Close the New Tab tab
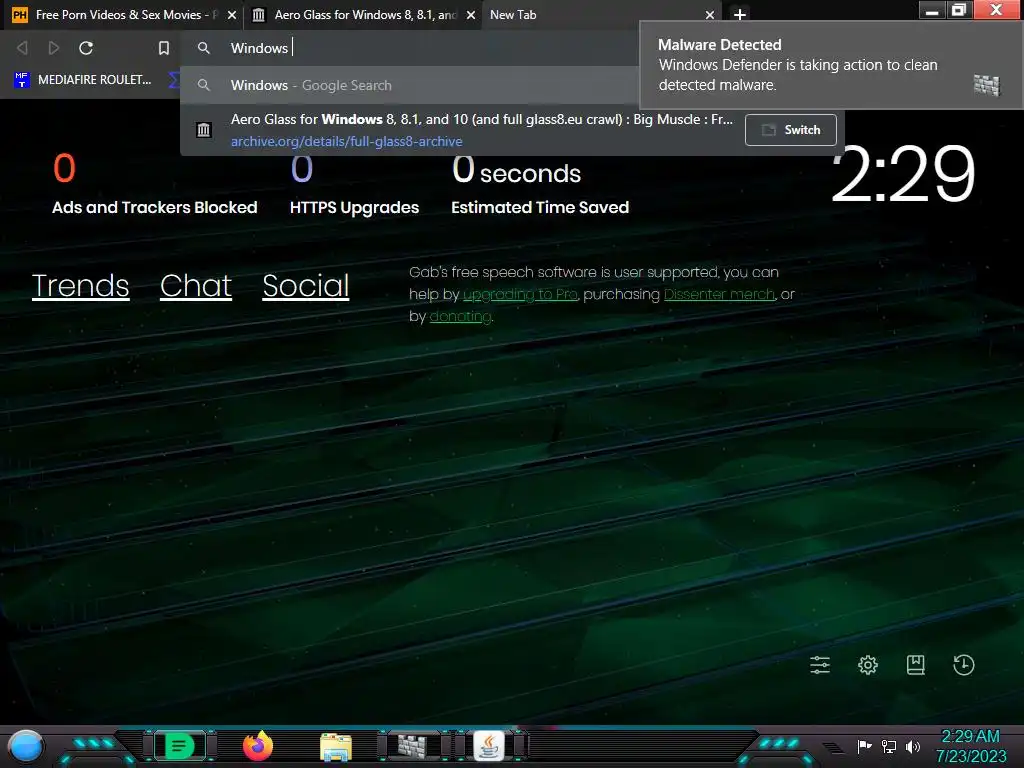Image resolution: width=1024 pixels, height=768 pixels. 709,15
